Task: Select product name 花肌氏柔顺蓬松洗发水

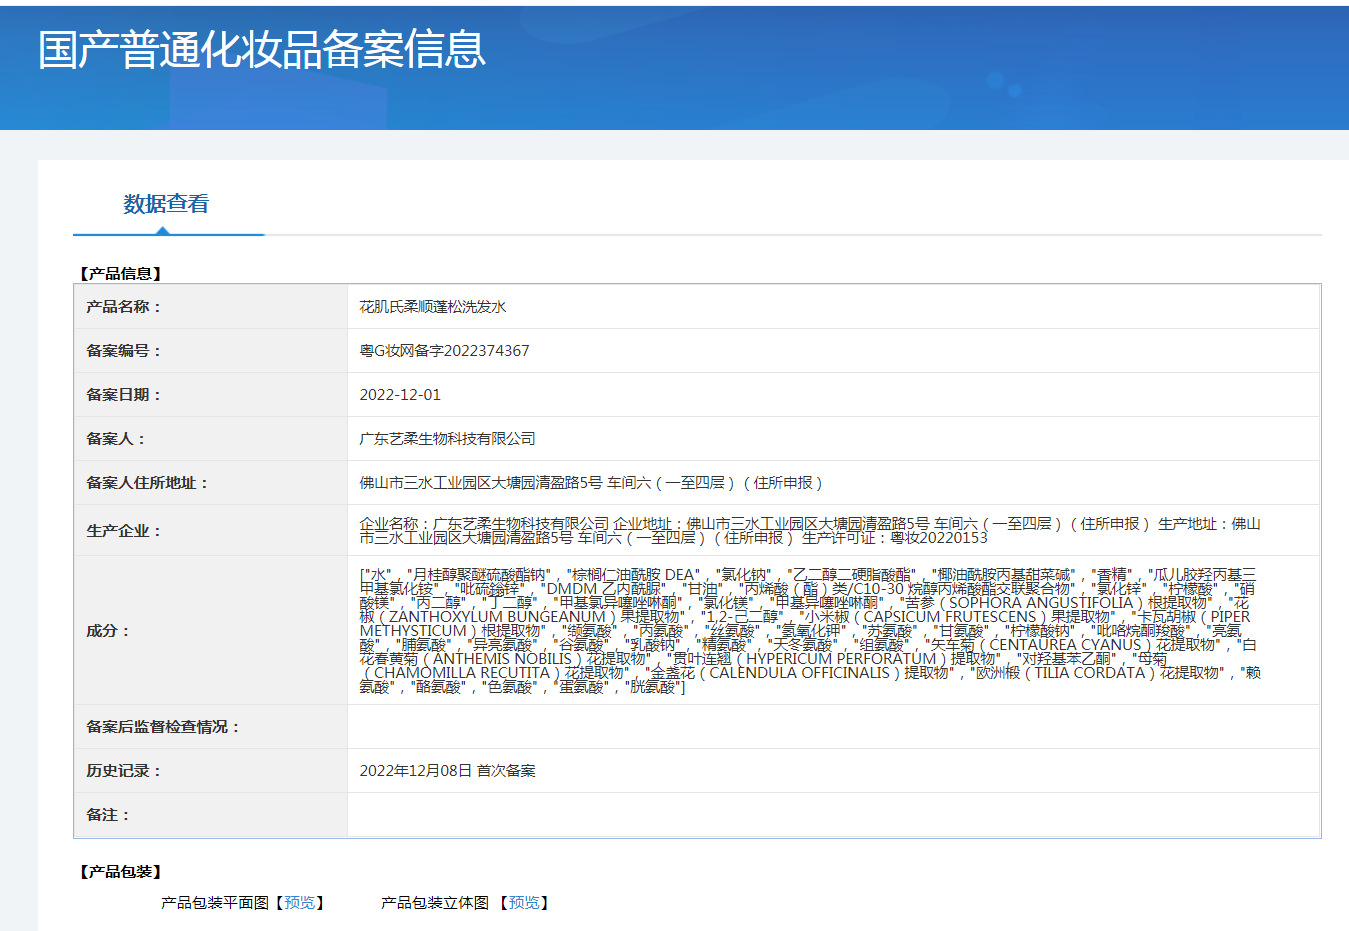Action: click(x=433, y=307)
